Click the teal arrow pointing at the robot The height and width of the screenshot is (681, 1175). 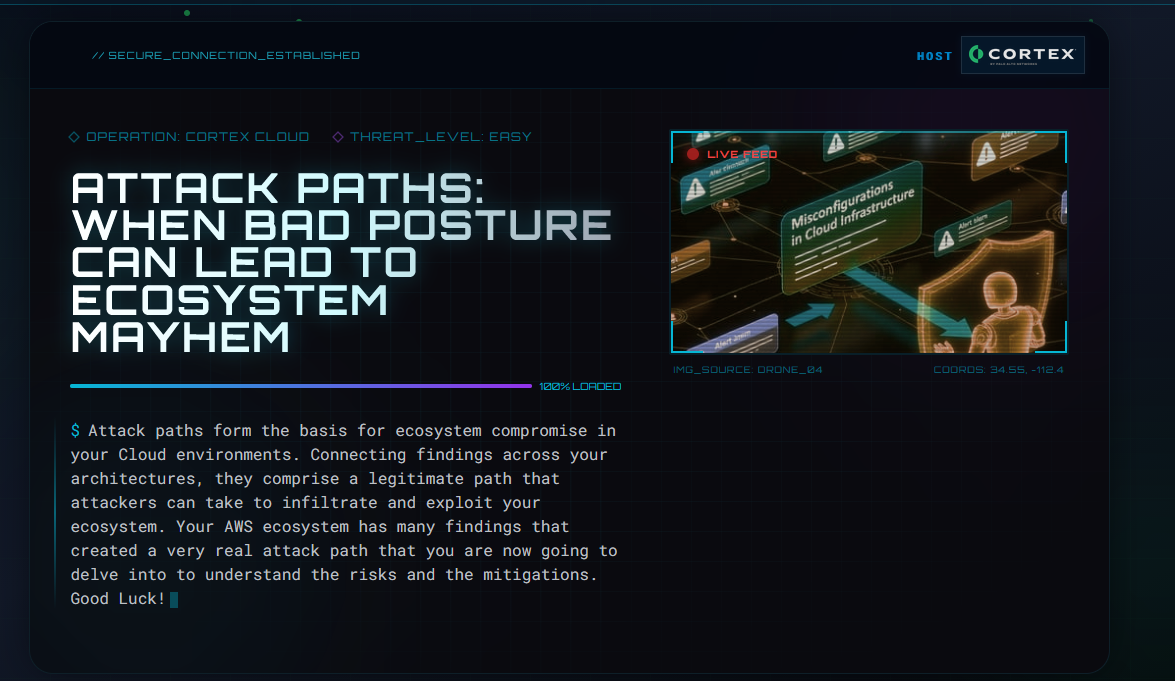[x=907, y=300]
